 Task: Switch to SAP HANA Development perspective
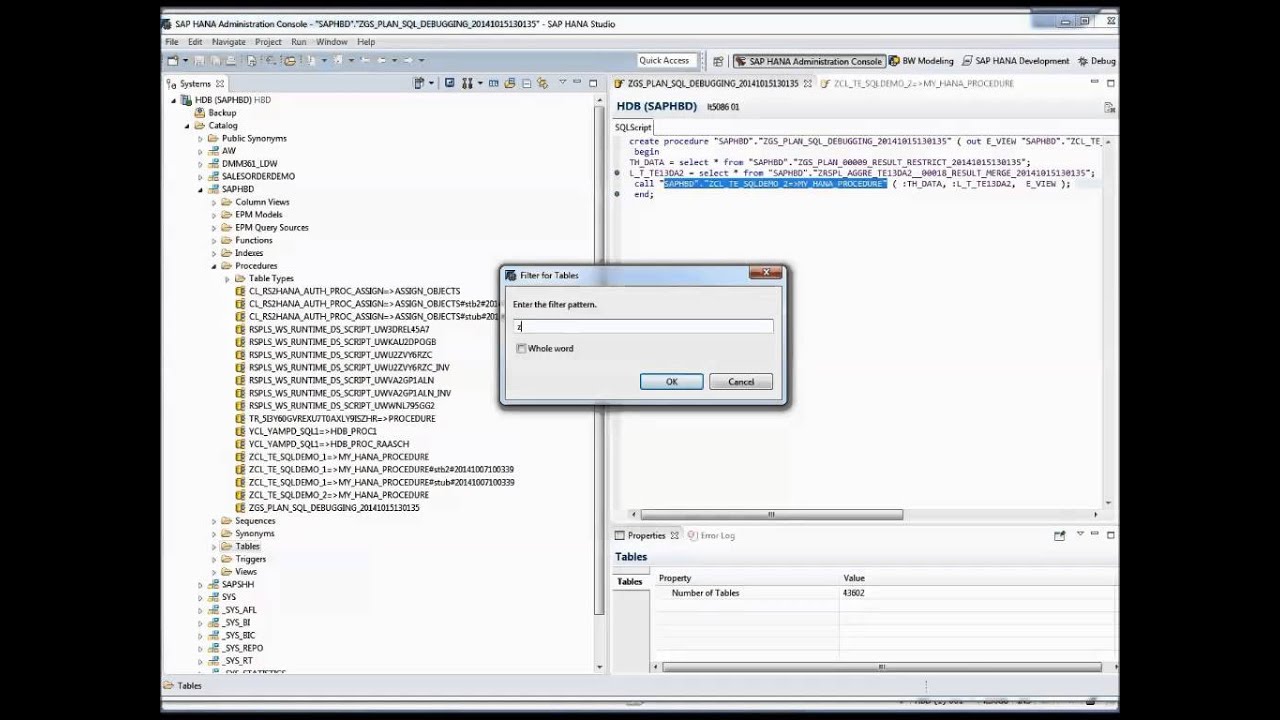point(1015,61)
